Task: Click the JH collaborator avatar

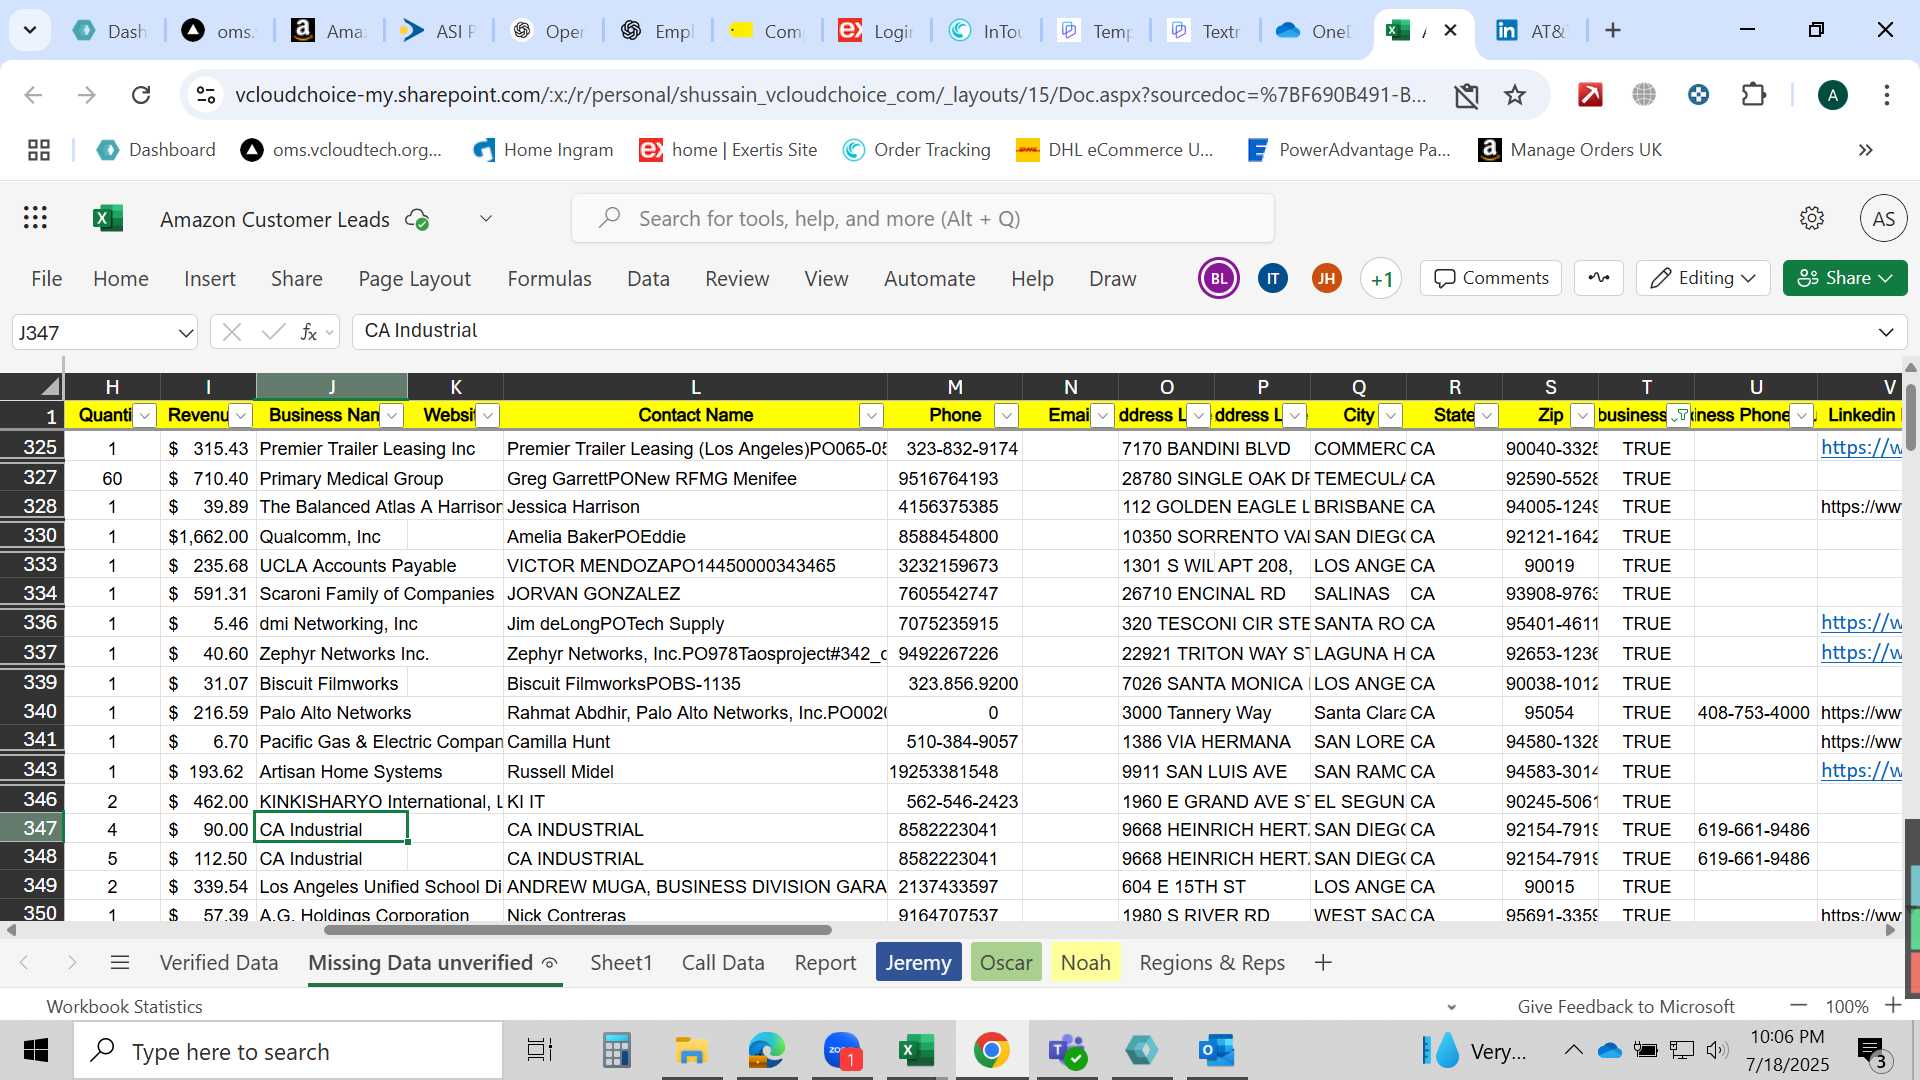Action: pyautogui.click(x=1326, y=278)
